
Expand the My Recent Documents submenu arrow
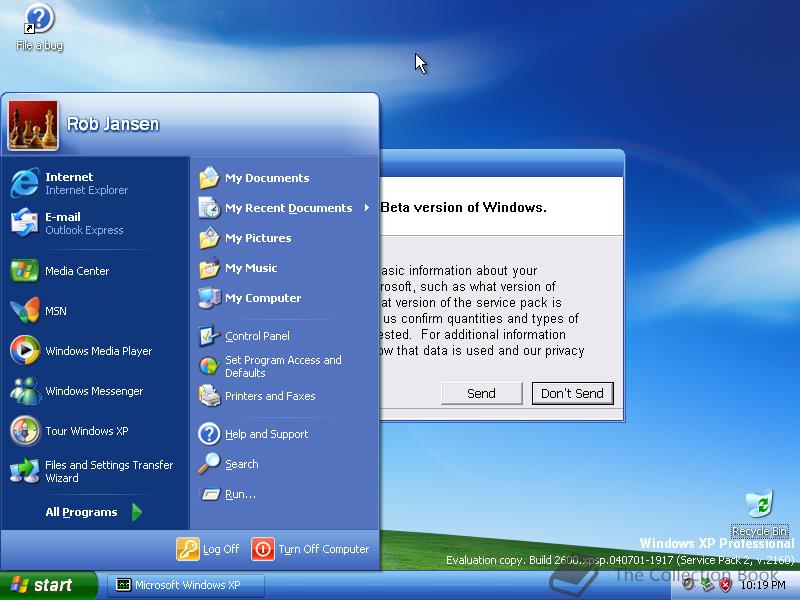click(x=366, y=208)
